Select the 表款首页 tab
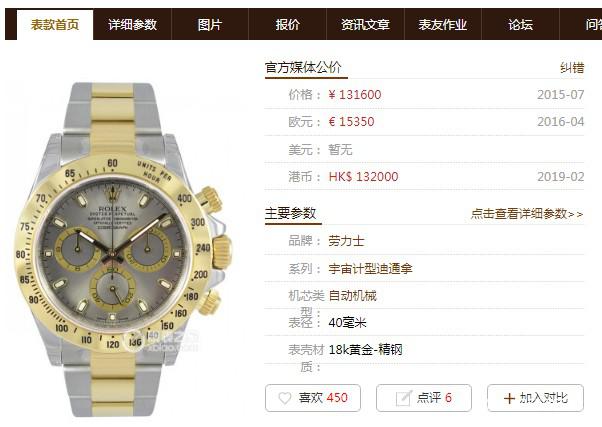This screenshot has height=427, width=602. click(x=55, y=25)
